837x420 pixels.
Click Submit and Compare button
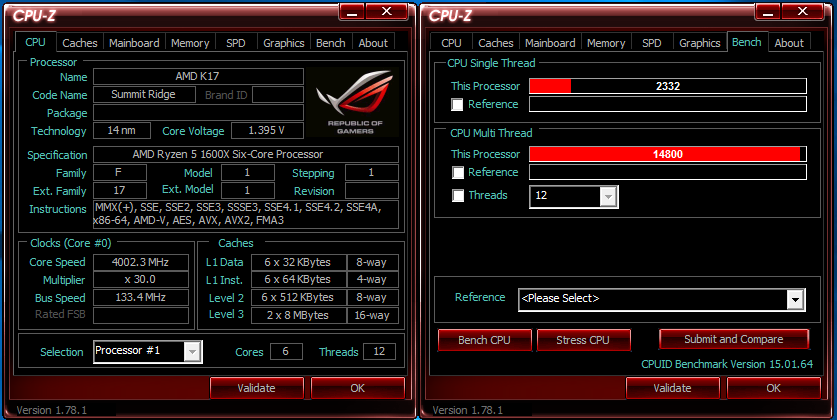pos(734,339)
